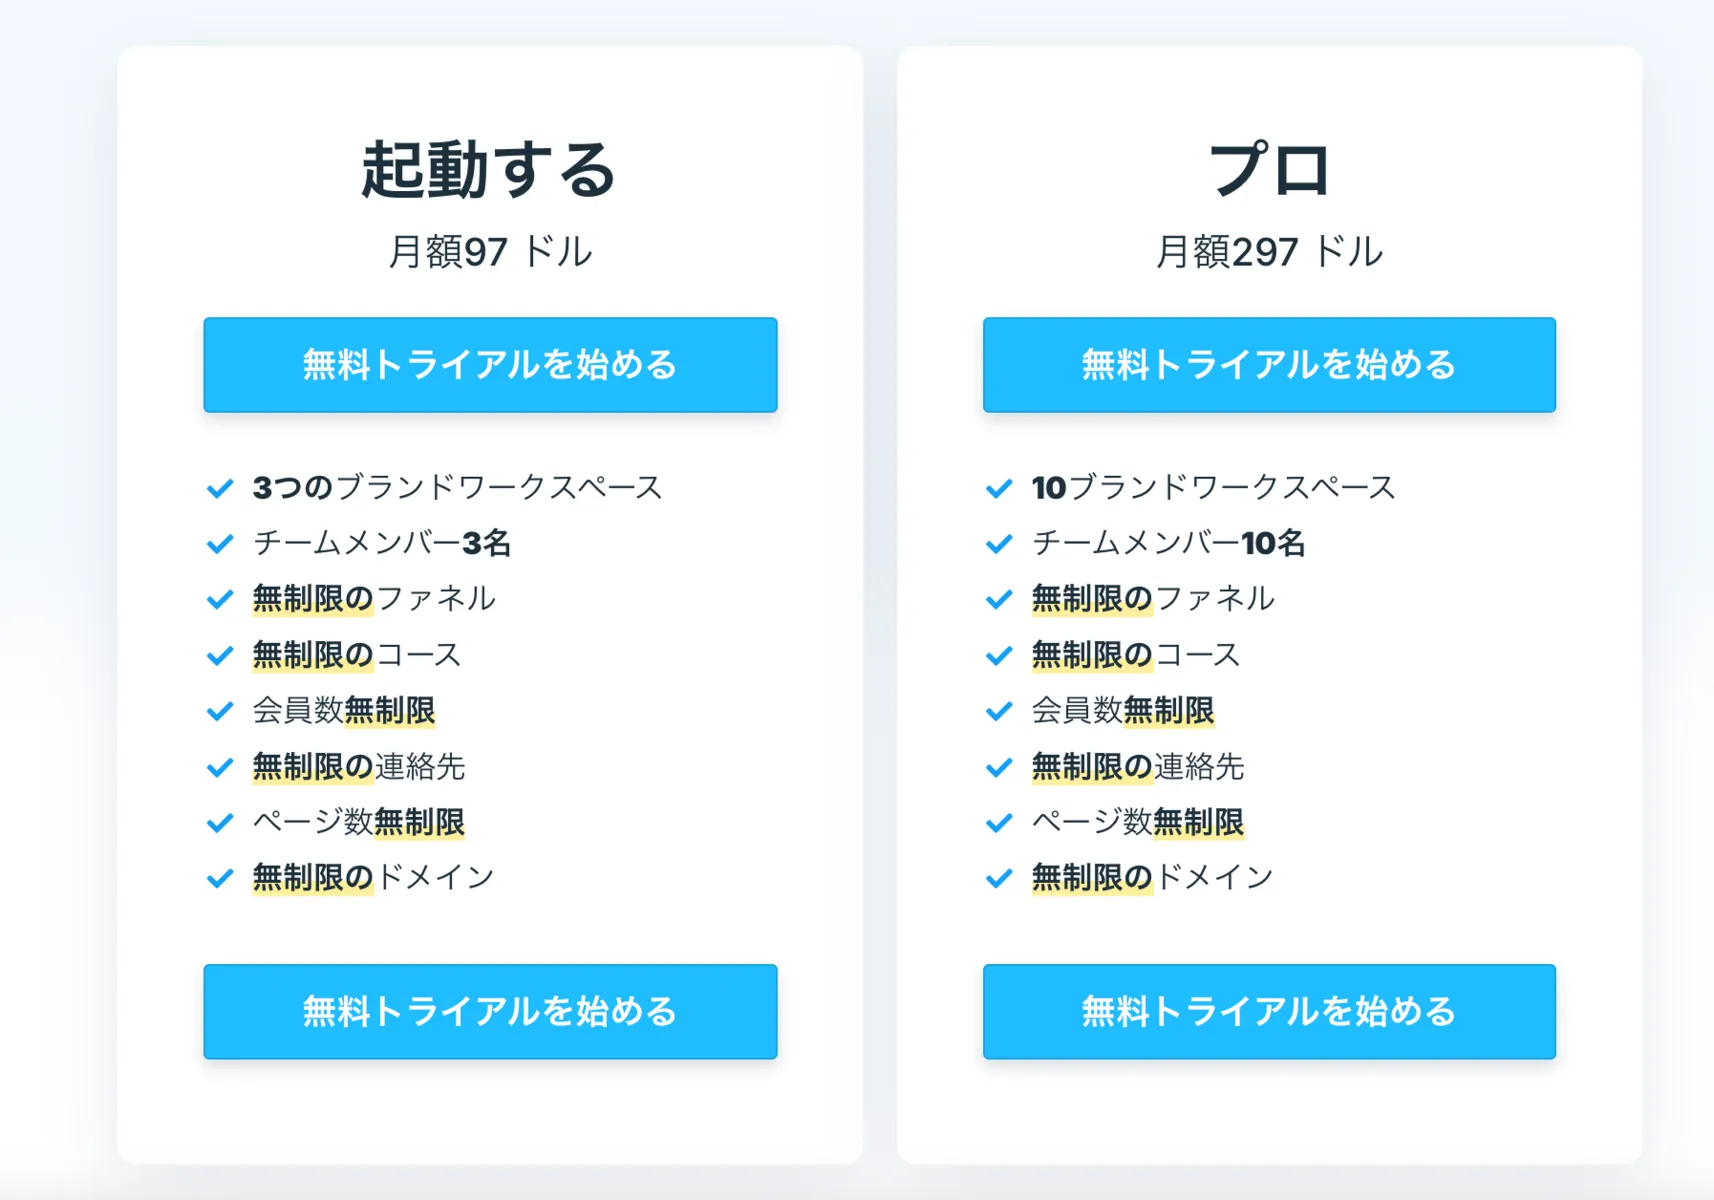The width and height of the screenshot is (1714, 1200).
Task: Click the checkmark beside 10ブランドワークスペース
Action: coord(997,489)
